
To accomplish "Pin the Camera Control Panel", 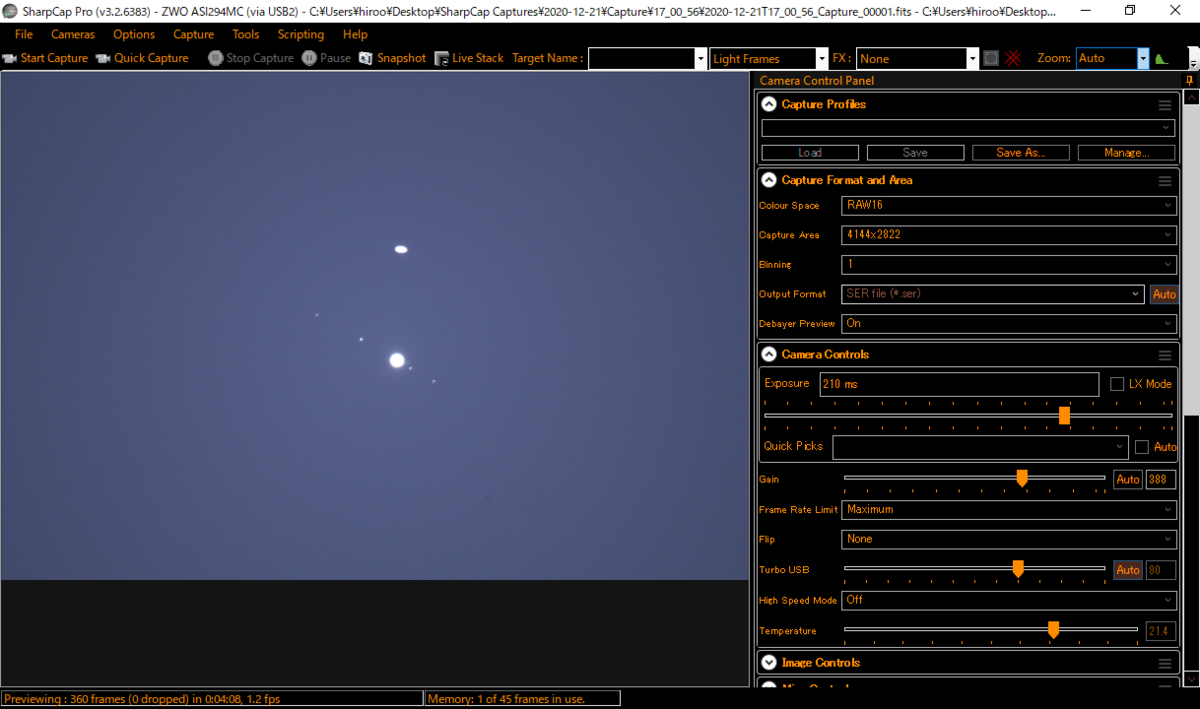I will [1189, 80].
